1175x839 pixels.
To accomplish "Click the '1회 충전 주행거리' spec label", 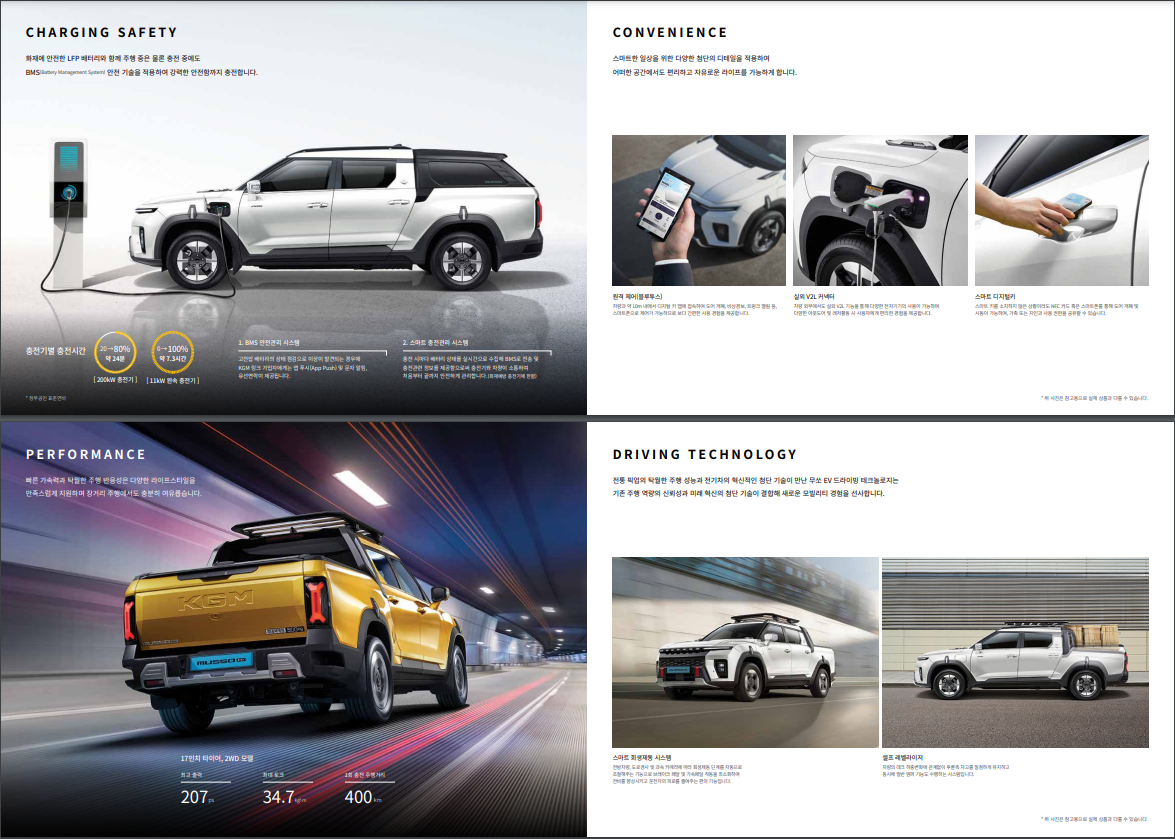I will [365, 775].
